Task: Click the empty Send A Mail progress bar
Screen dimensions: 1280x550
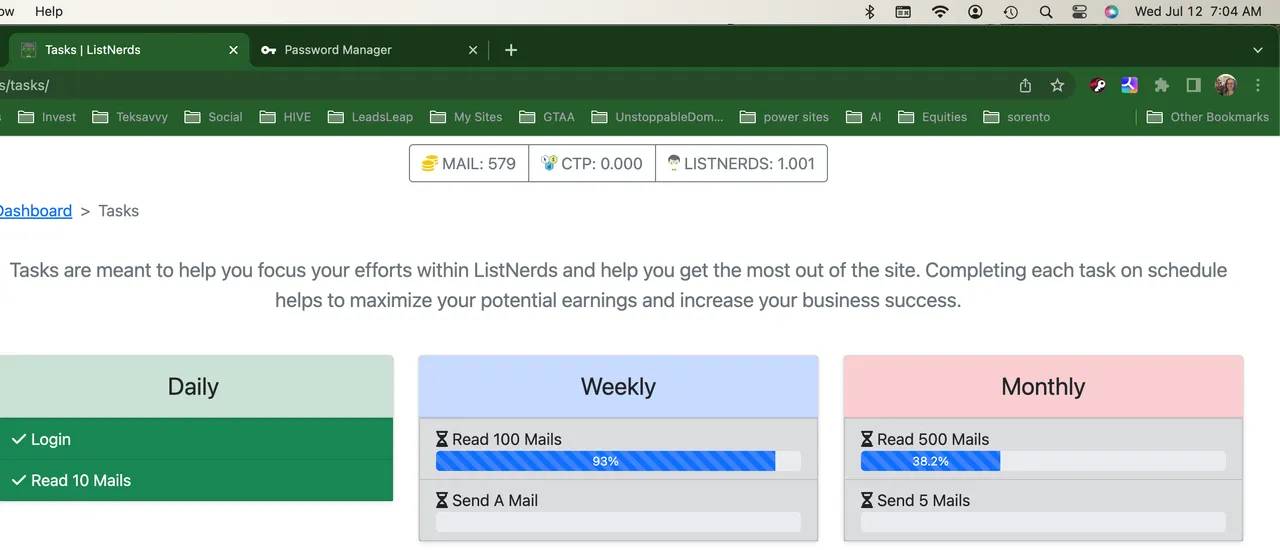Action: [x=618, y=522]
